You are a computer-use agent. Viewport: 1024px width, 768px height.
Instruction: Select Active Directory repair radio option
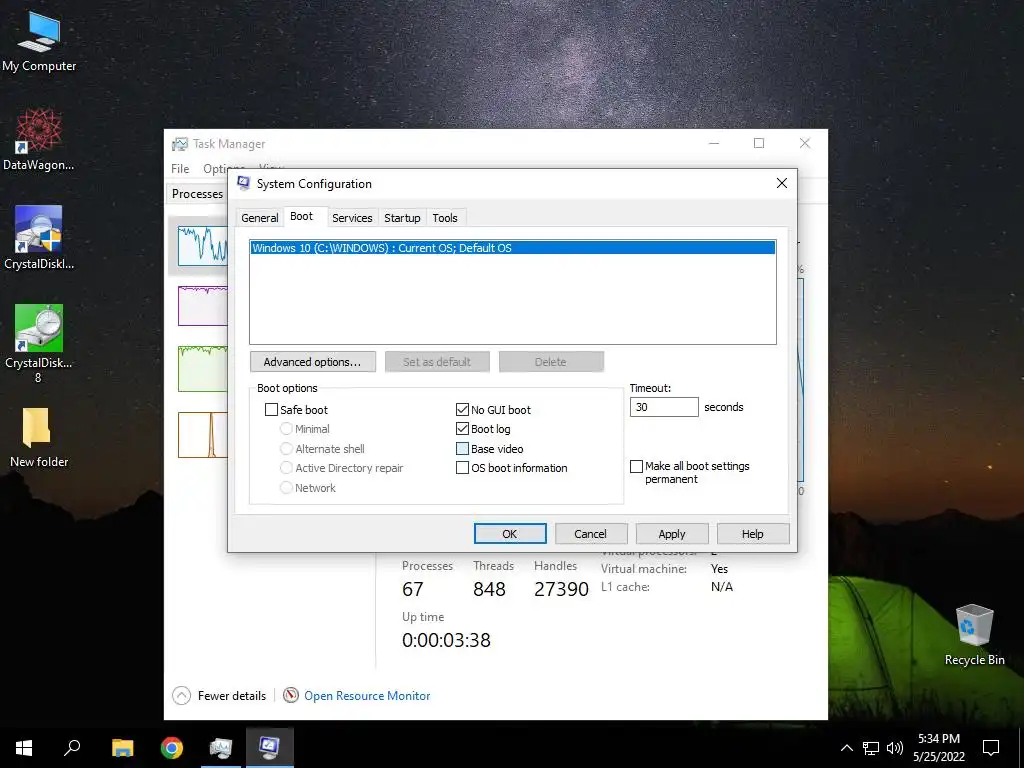click(x=286, y=468)
